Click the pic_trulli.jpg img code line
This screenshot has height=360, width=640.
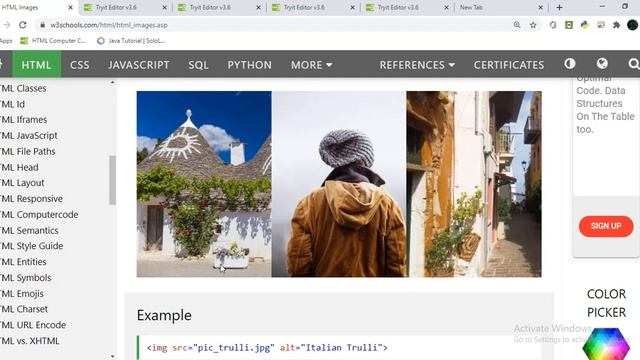(x=267, y=348)
